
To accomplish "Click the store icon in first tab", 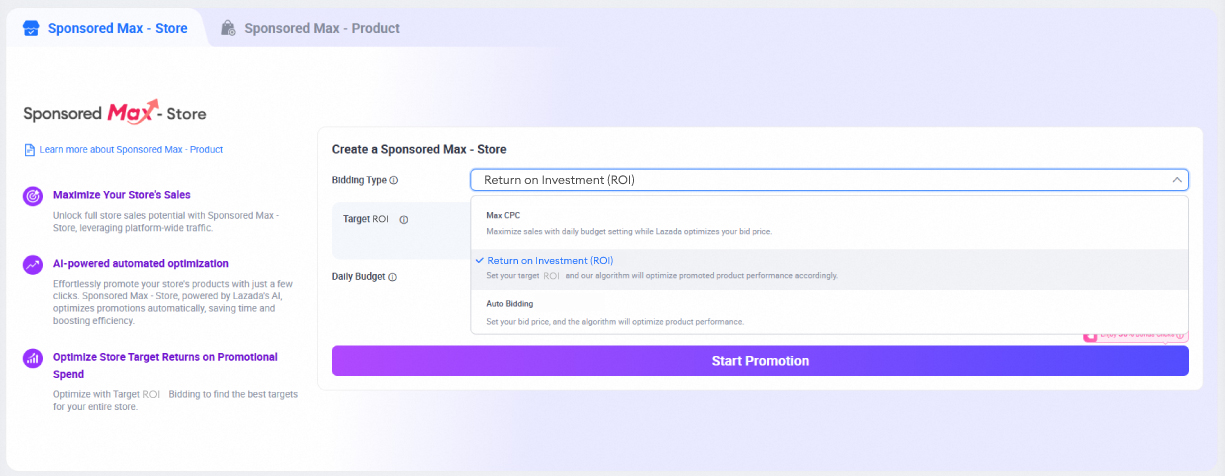I will coord(31,28).
